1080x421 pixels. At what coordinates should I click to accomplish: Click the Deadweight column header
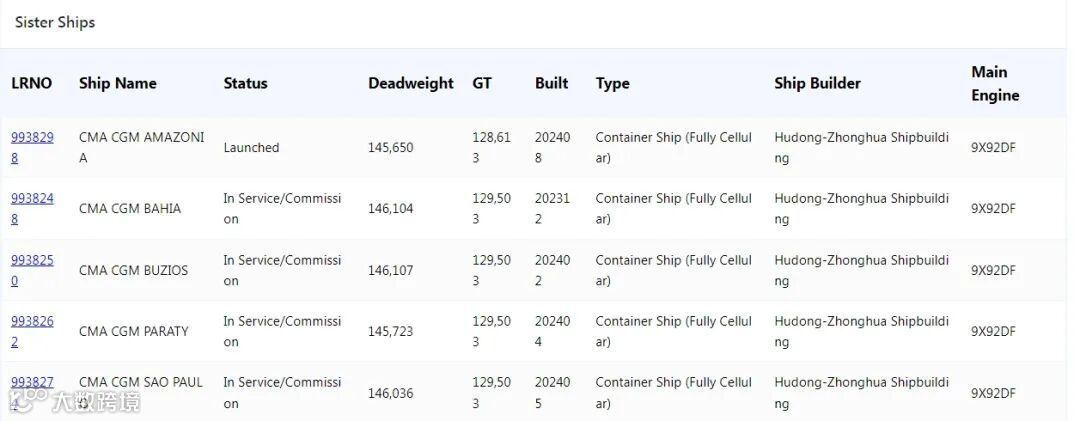pyautogui.click(x=410, y=83)
